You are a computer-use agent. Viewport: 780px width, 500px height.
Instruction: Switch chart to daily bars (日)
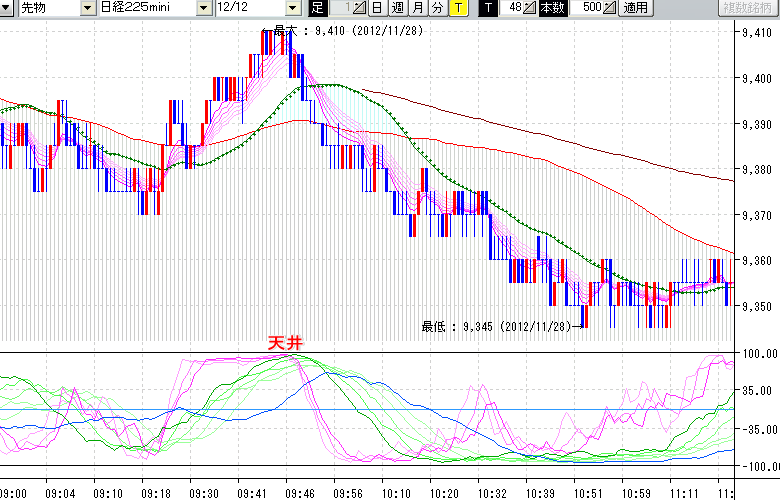(x=377, y=8)
